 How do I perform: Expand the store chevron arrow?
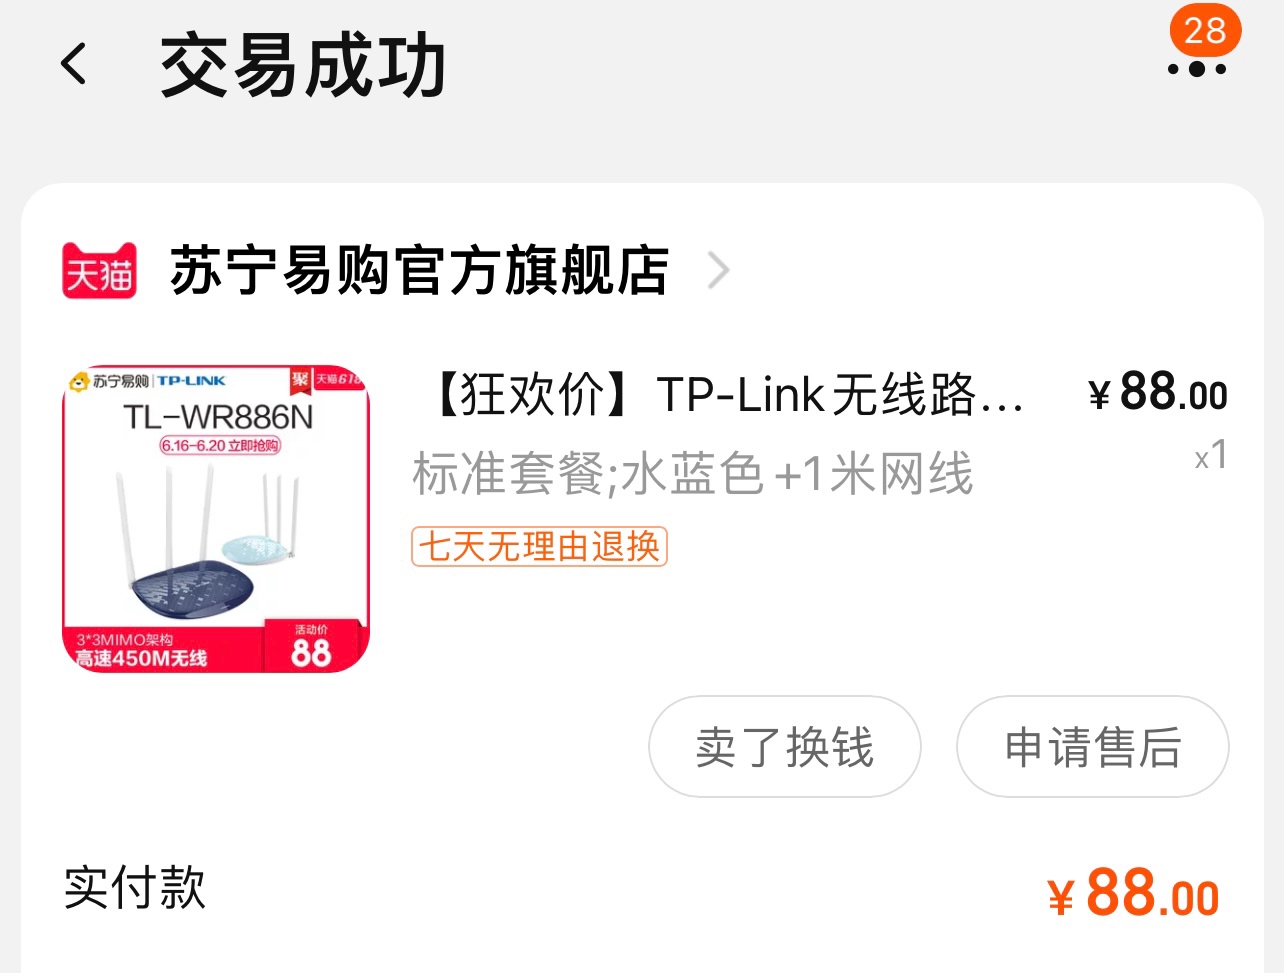point(718,270)
